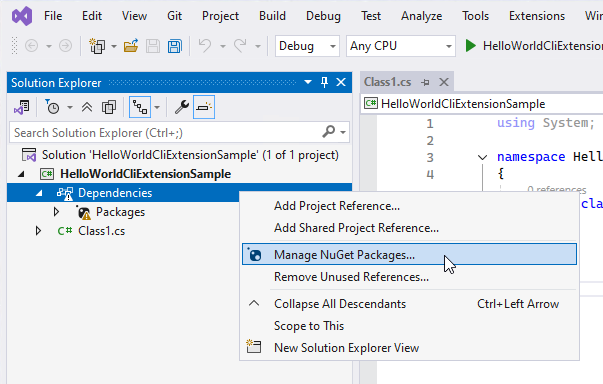Toggle Preview Selected Items icon
603x384 pixels.
[204, 107]
